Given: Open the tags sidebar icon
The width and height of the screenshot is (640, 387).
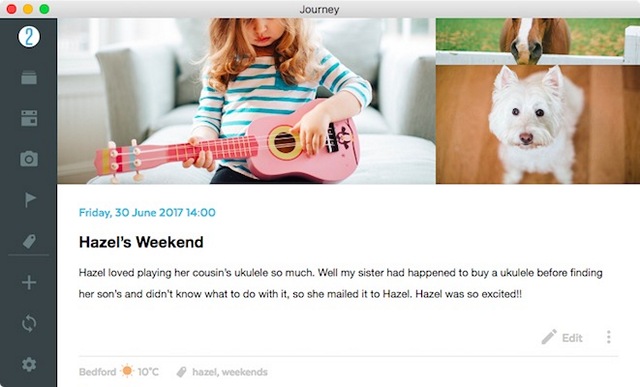Looking at the screenshot, I should (x=29, y=241).
